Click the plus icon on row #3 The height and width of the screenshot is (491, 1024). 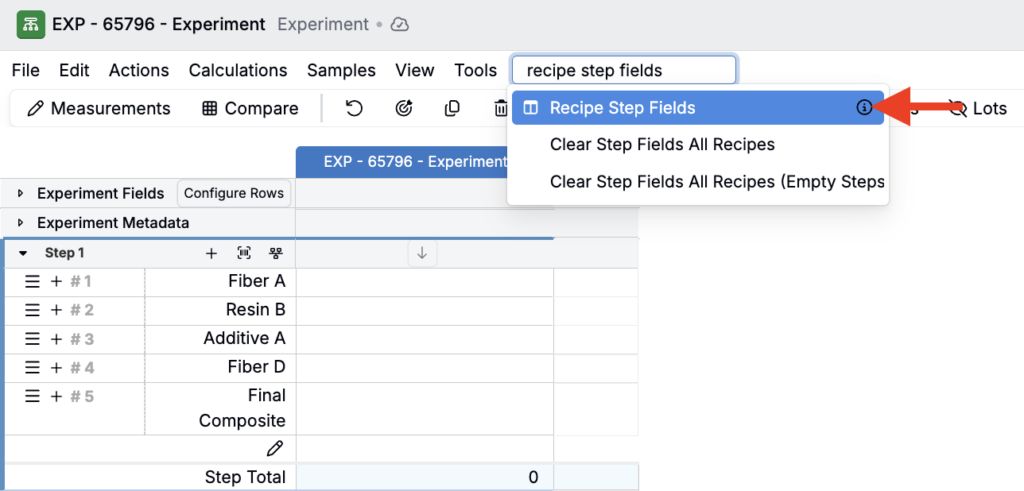click(x=56, y=339)
